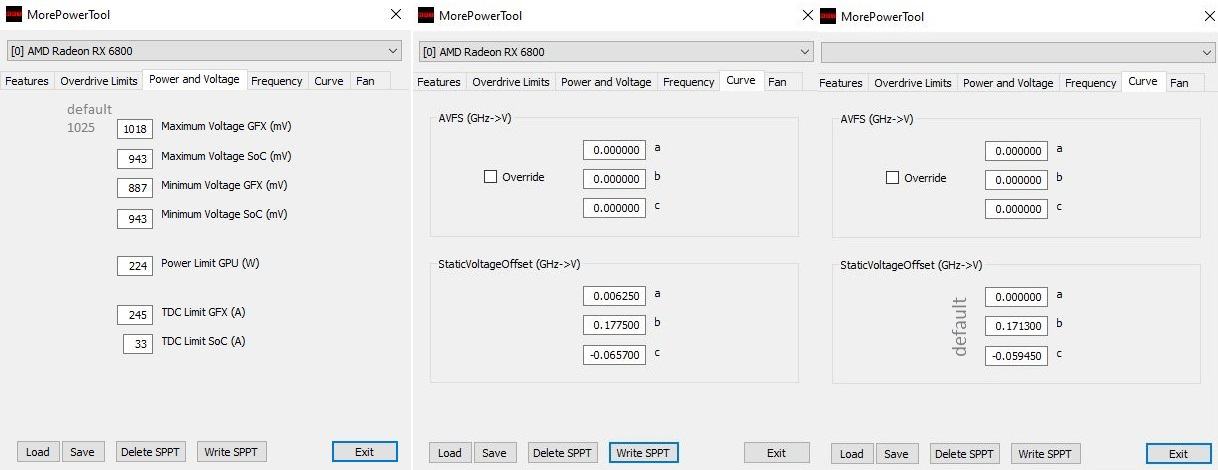Click Write SPPT in middle window
The image size is (1218, 470).
tap(644, 453)
